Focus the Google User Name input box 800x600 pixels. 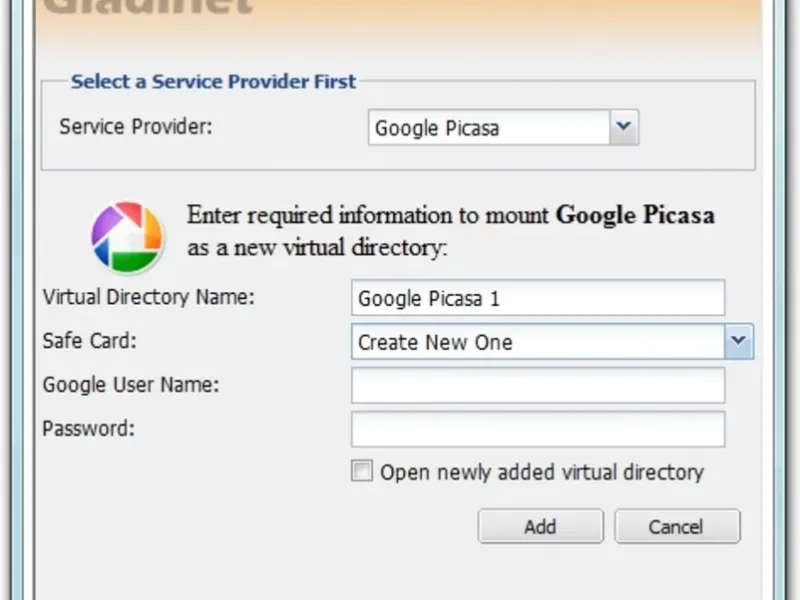pos(538,385)
